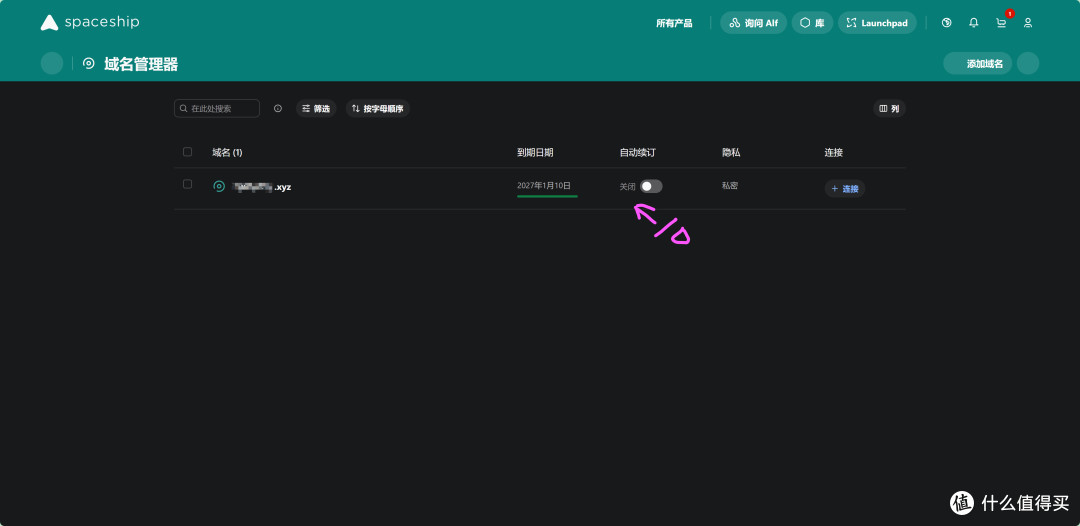The width and height of the screenshot is (1080, 526).
Task: Open the 筛选 filter options
Action: pos(316,108)
